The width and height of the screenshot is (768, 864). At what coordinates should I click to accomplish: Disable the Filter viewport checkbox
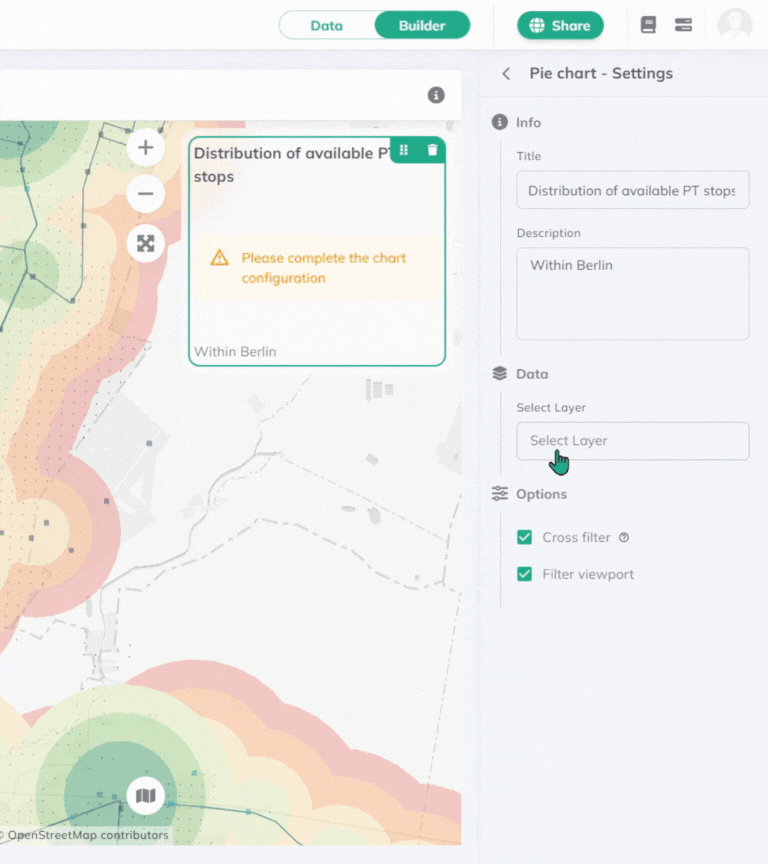(524, 574)
